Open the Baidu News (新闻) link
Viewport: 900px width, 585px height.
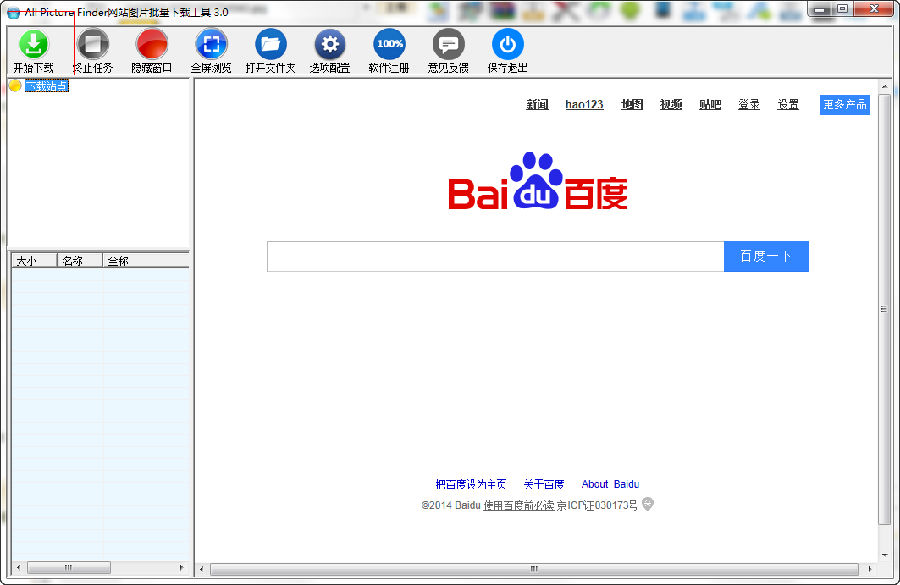pos(537,104)
